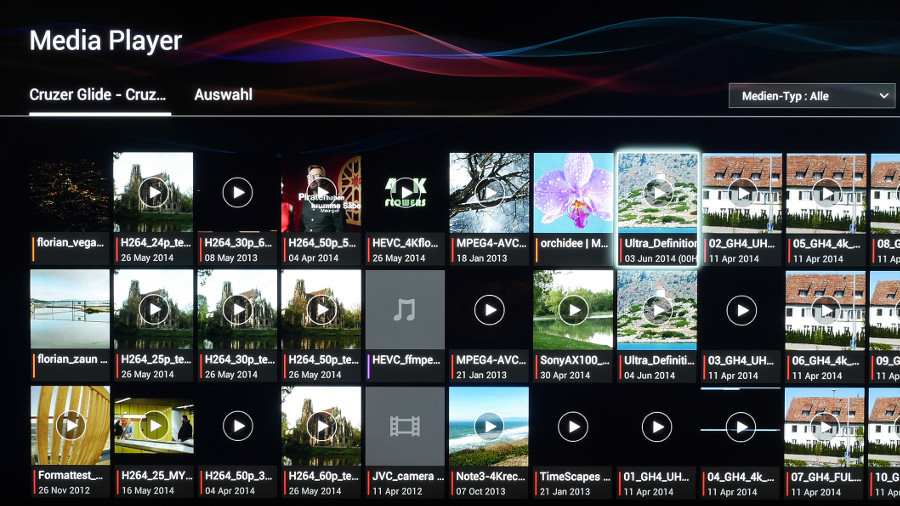
Task: Play the 03_GH4_UH video
Action: (742, 310)
